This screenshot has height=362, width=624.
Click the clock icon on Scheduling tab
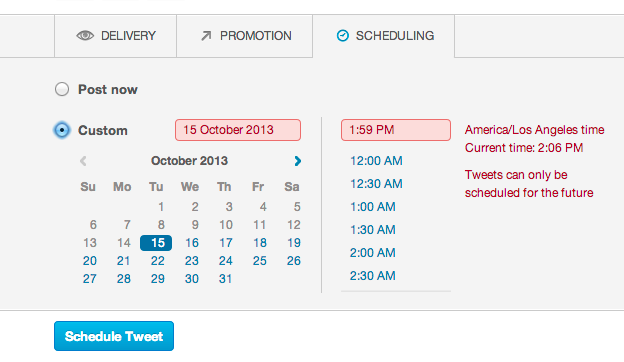point(343,36)
